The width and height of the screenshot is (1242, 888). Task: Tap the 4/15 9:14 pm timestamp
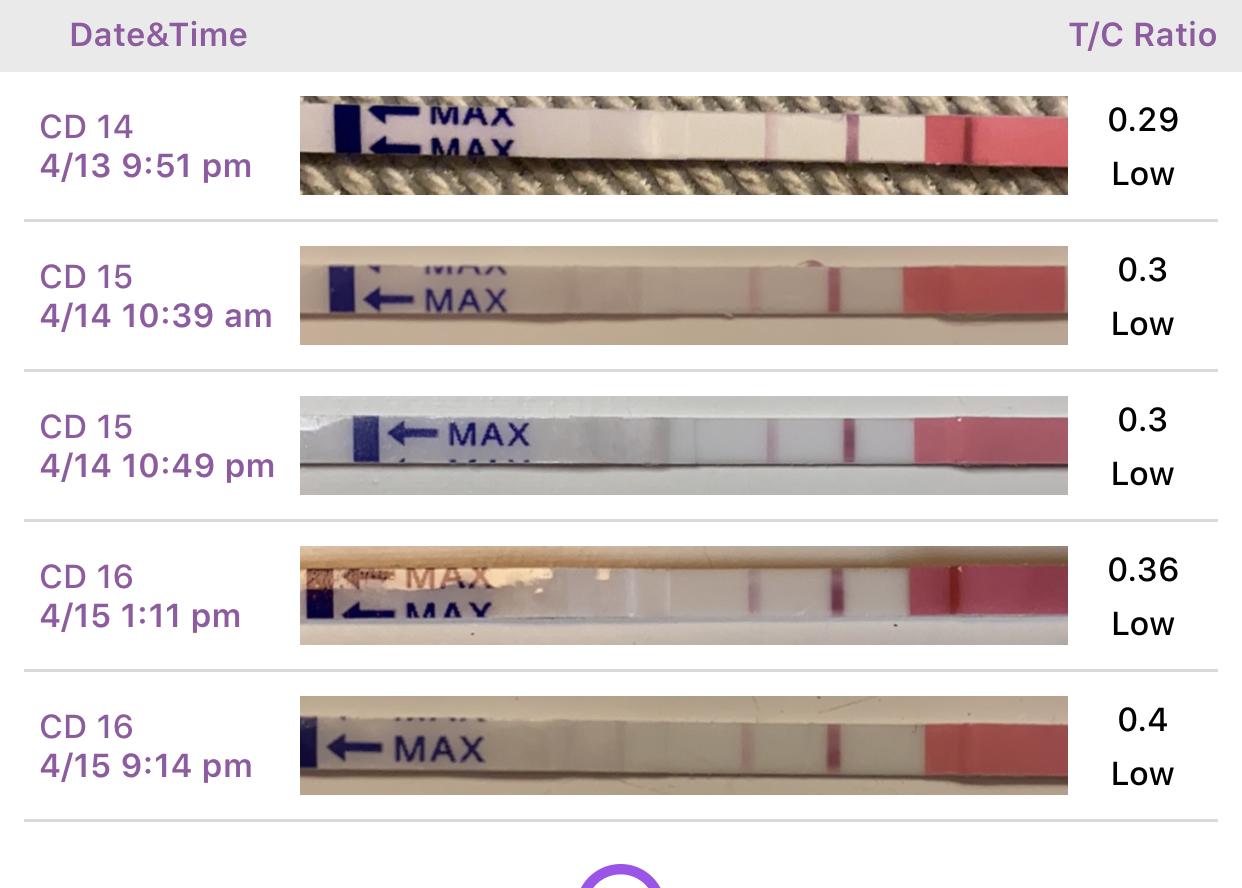pyautogui.click(x=146, y=766)
